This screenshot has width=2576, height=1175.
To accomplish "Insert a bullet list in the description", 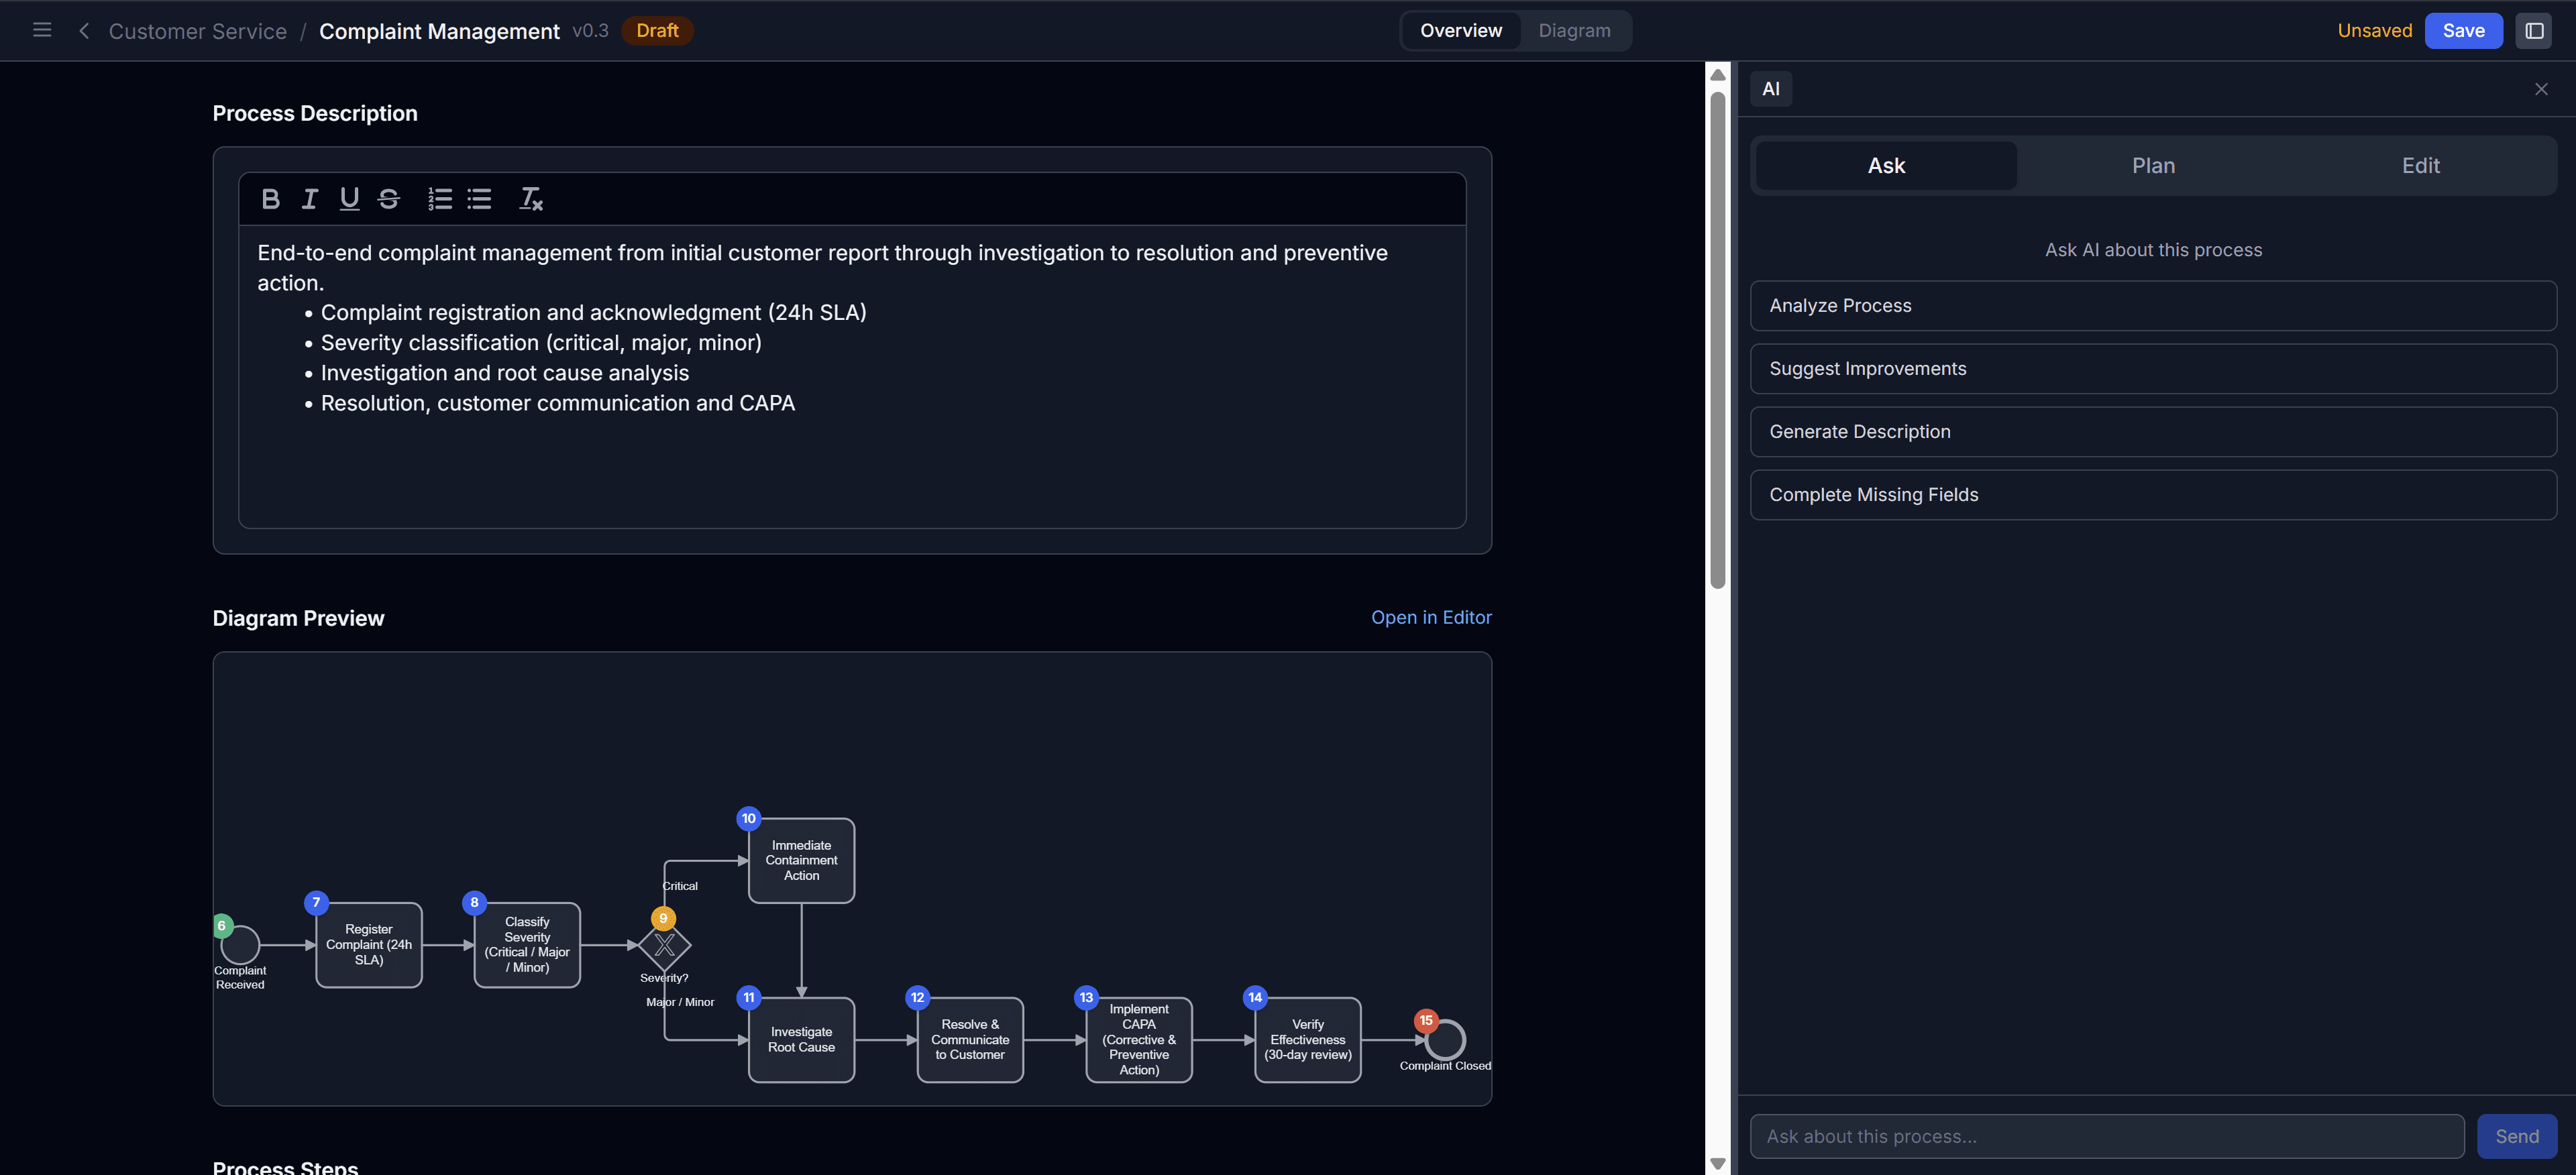I will (479, 198).
